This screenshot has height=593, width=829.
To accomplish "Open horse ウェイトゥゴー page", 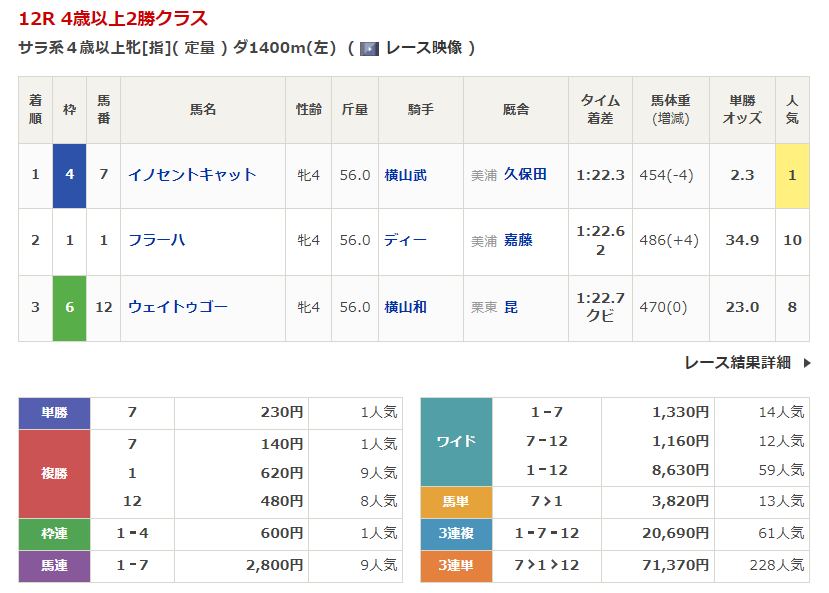I will pyautogui.click(x=177, y=307).
